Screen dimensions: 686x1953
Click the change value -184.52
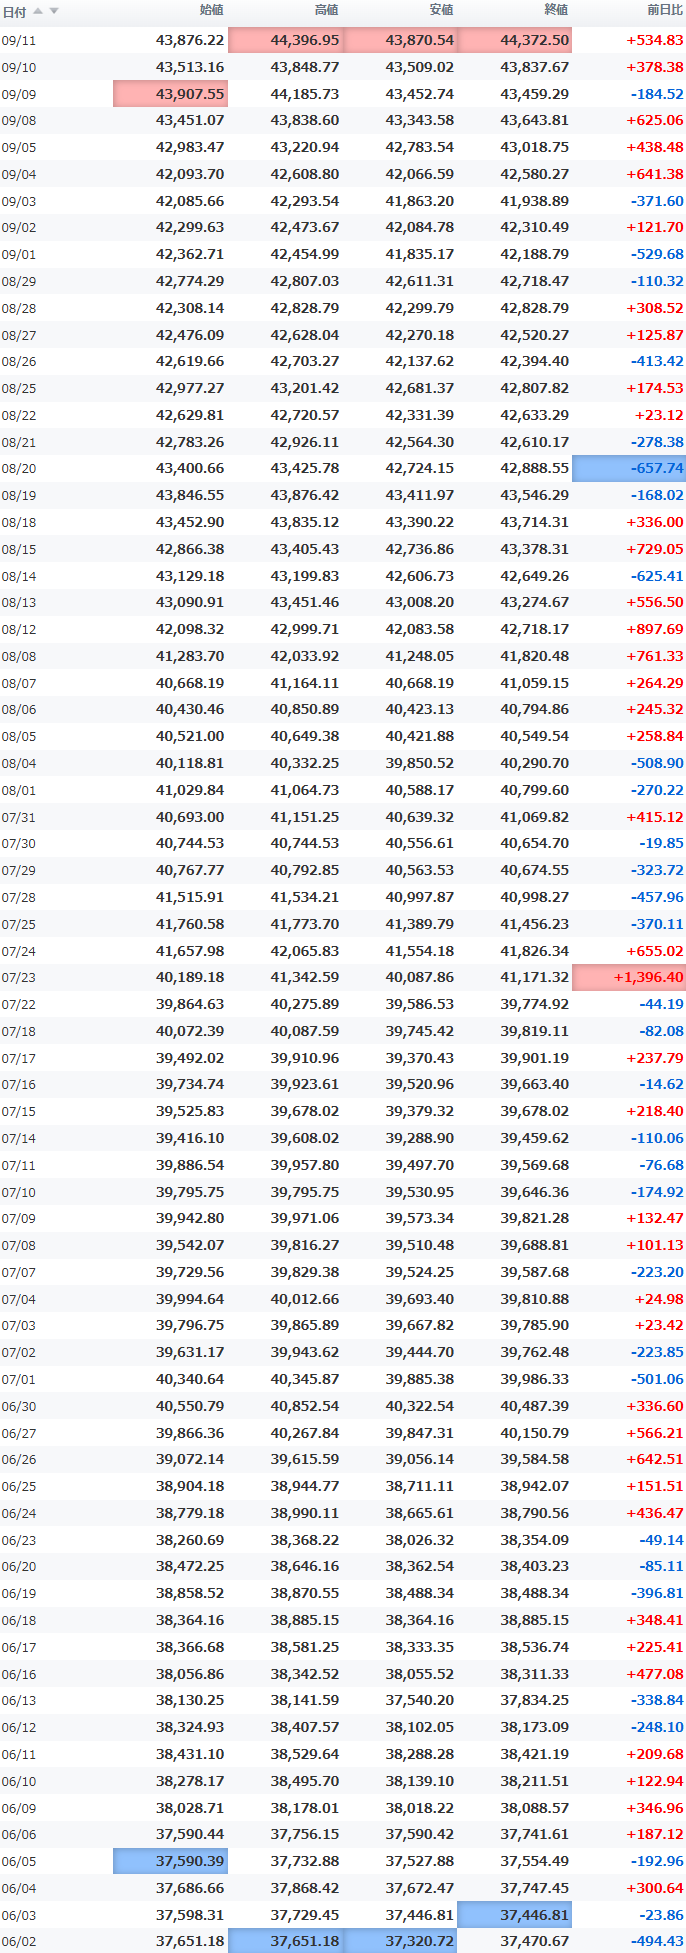pyautogui.click(x=657, y=94)
